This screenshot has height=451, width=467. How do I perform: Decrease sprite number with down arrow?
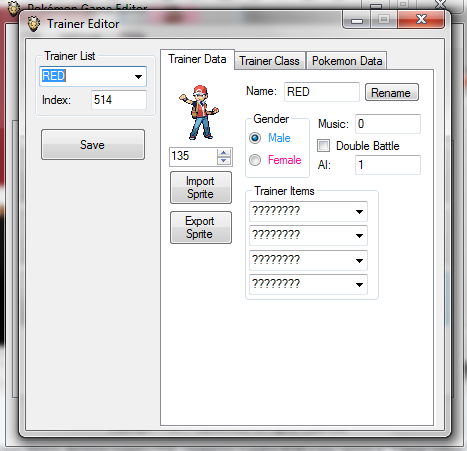coord(224,161)
